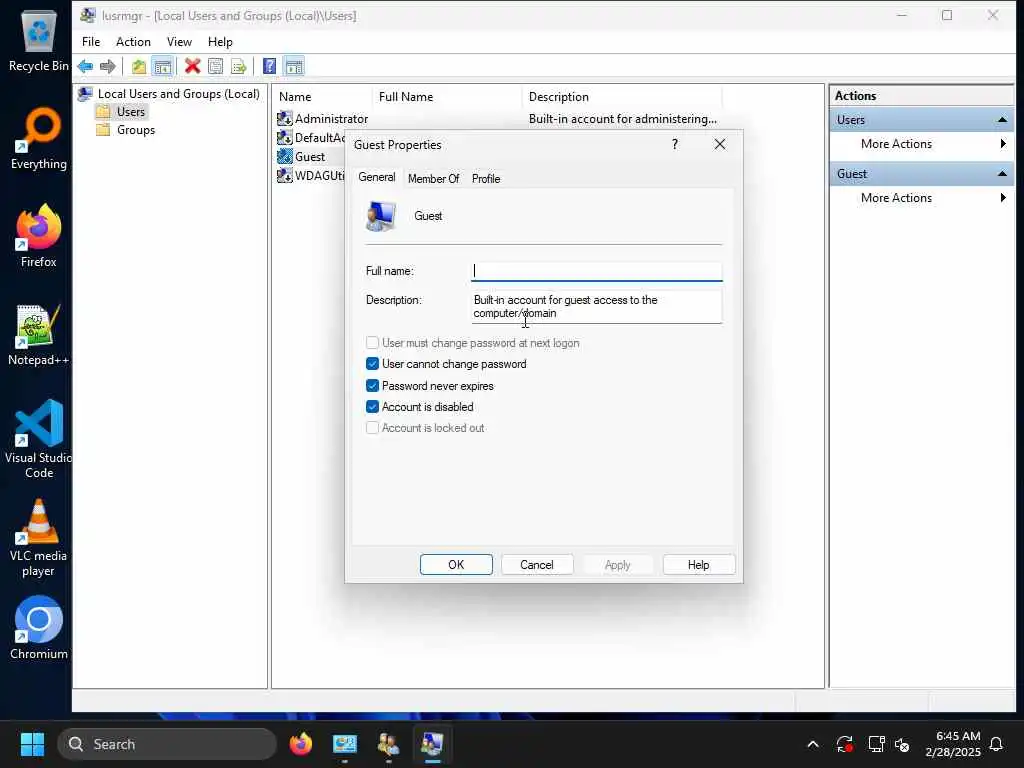Show hidden icons chevron in system tray
Screen dimensions: 1024x768
pos(813,744)
